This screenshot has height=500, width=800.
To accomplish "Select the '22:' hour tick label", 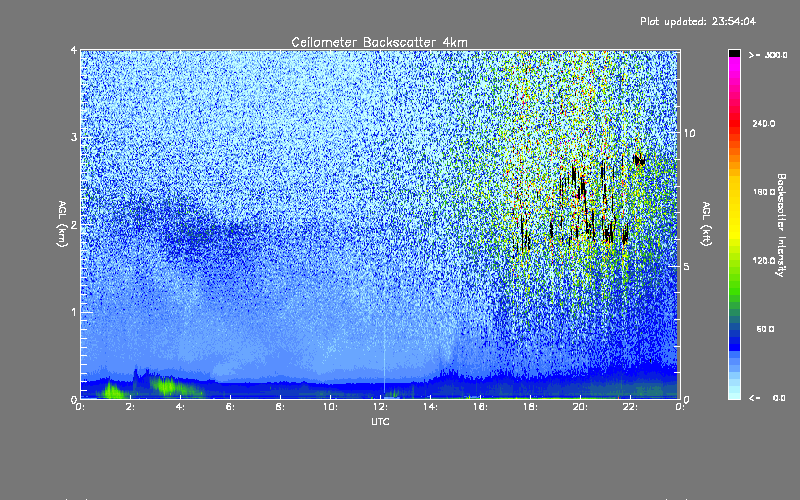I will pos(631,407).
